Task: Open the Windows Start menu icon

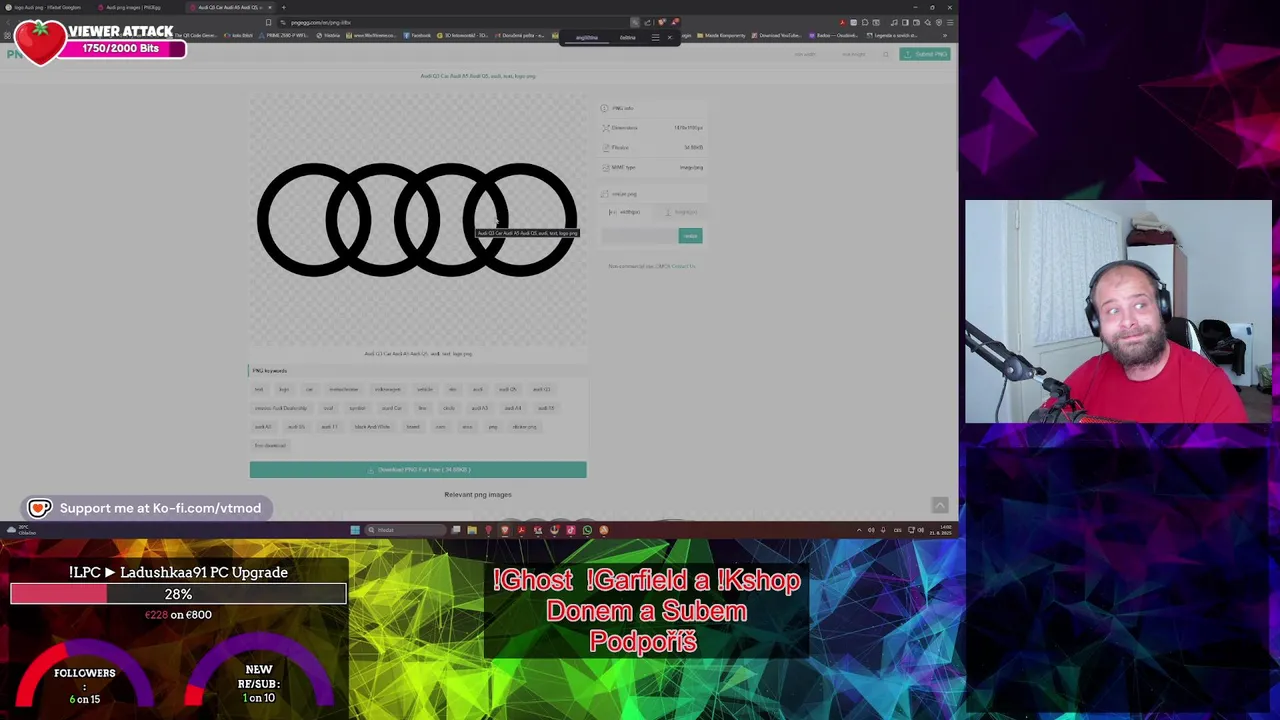Action: (x=355, y=530)
